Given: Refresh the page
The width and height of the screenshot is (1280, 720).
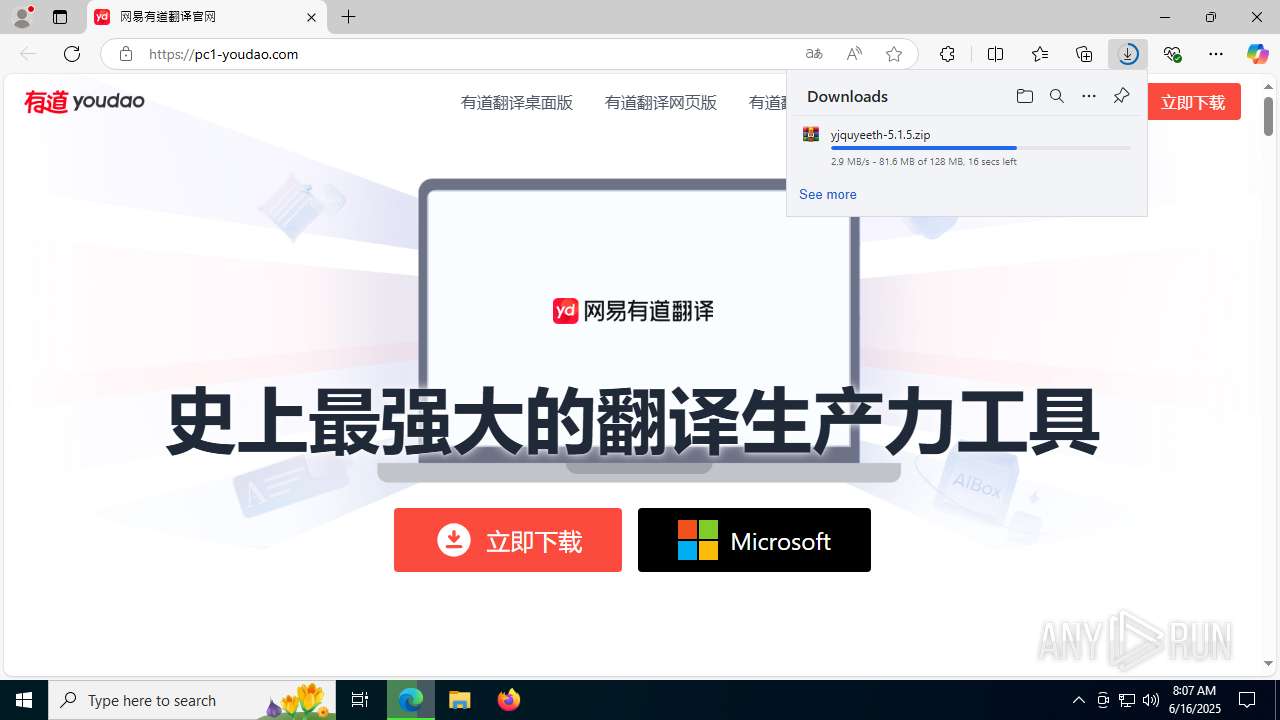Looking at the screenshot, I should click(72, 54).
